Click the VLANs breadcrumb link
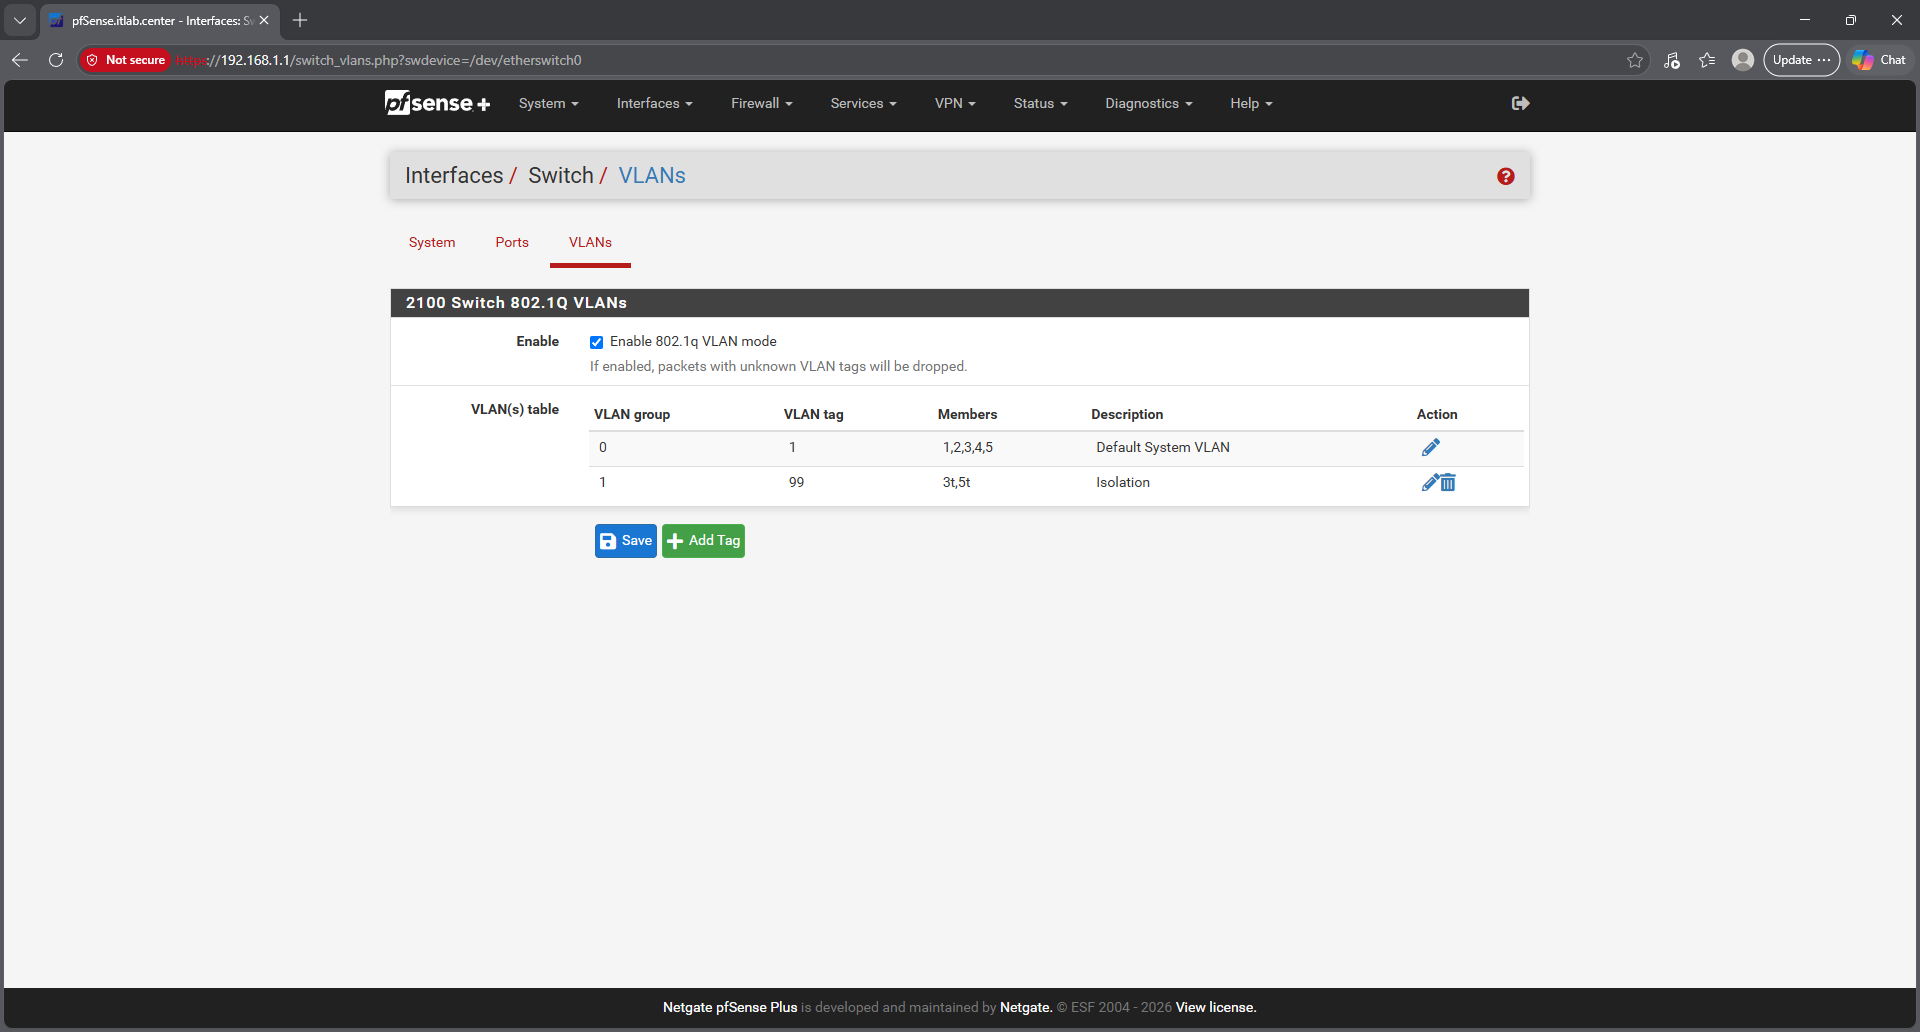1920x1032 pixels. tap(652, 176)
